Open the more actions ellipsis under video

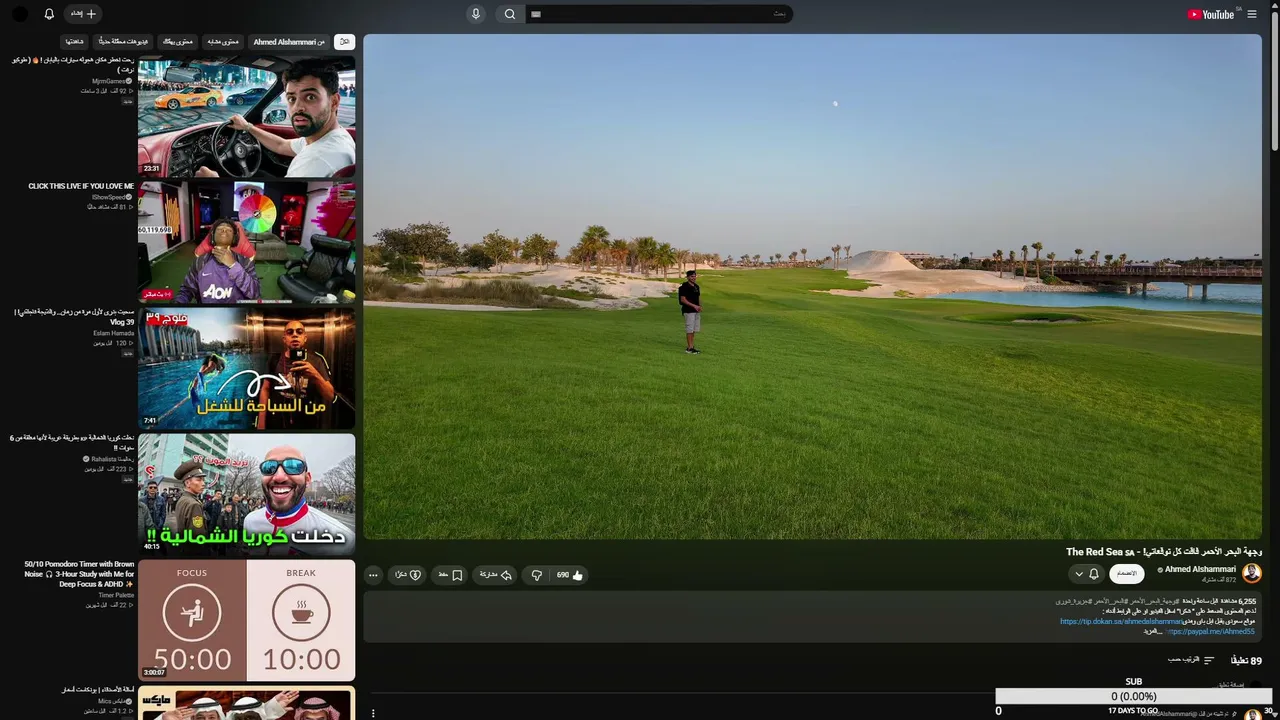pos(373,575)
